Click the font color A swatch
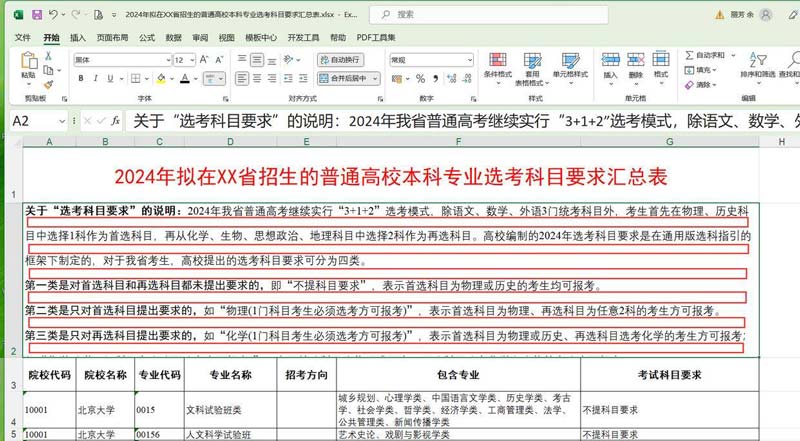This screenshot has width=800, height=441. click(x=185, y=79)
